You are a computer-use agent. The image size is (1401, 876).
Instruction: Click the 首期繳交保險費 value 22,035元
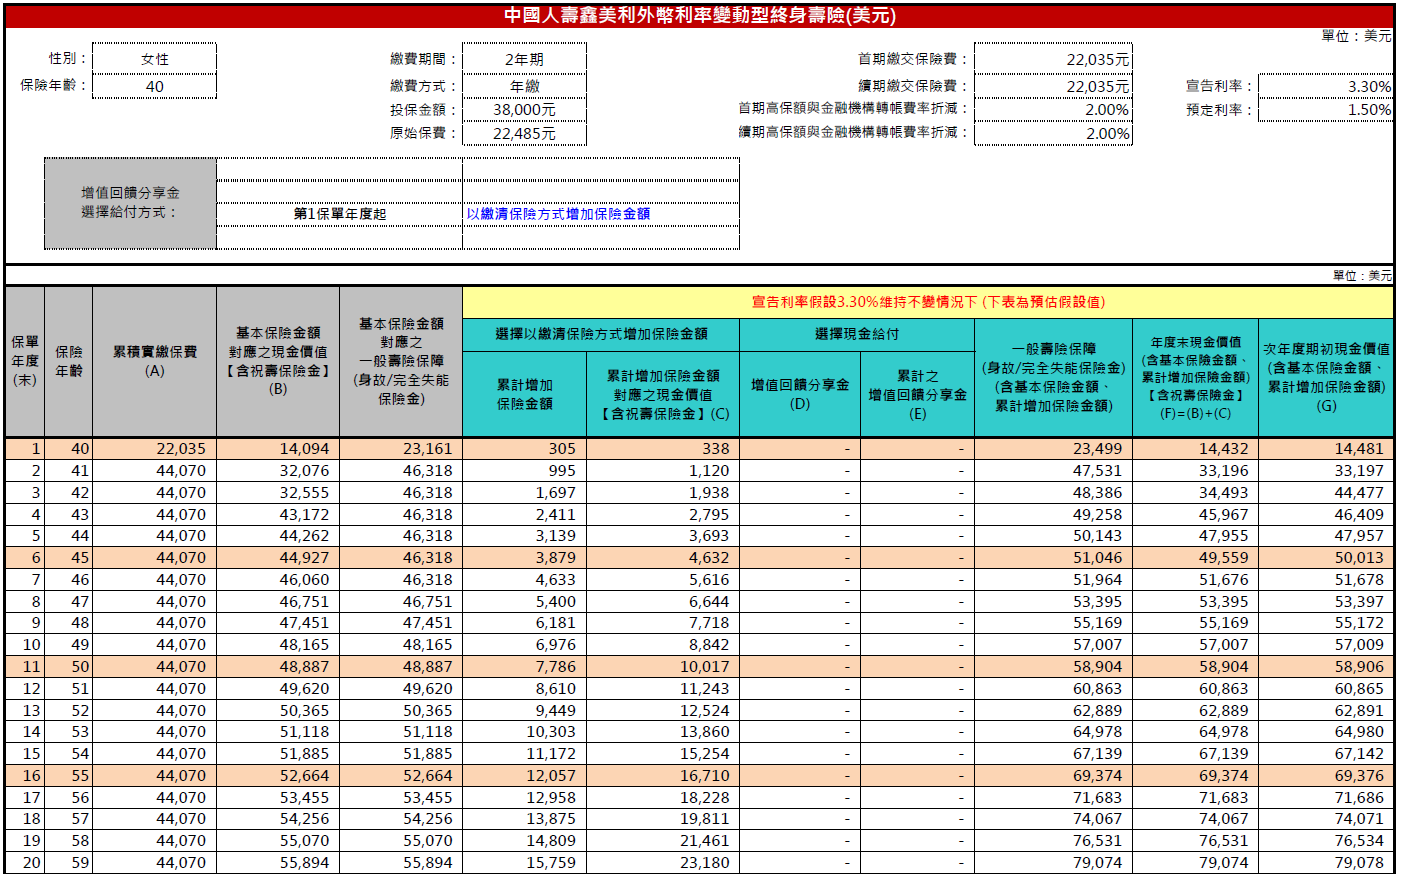1053,59
